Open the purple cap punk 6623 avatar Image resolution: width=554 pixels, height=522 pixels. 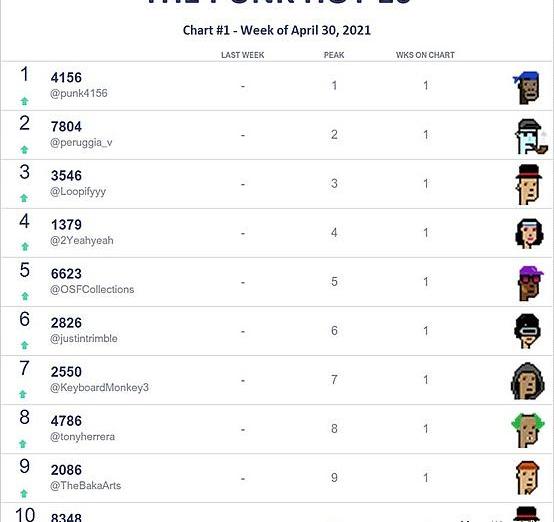coord(530,283)
